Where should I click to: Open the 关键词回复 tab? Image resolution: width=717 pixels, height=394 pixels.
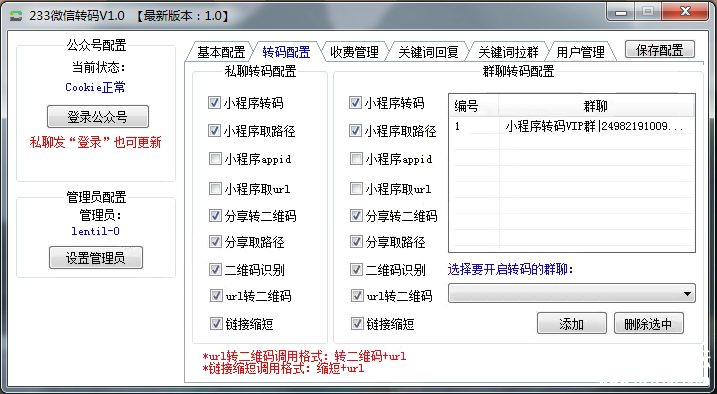(428, 52)
